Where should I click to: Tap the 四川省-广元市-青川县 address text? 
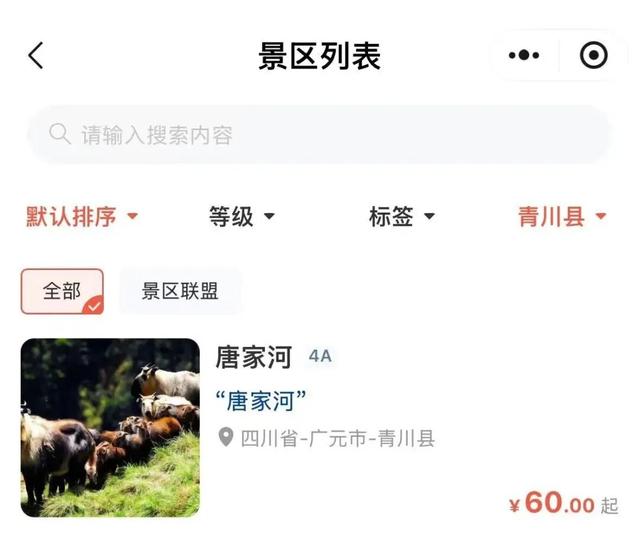pyautogui.click(x=338, y=438)
